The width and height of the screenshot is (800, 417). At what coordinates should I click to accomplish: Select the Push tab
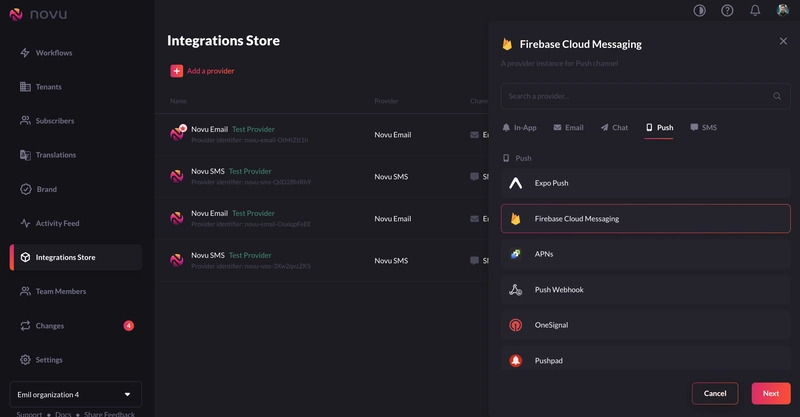[x=659, y=128]
